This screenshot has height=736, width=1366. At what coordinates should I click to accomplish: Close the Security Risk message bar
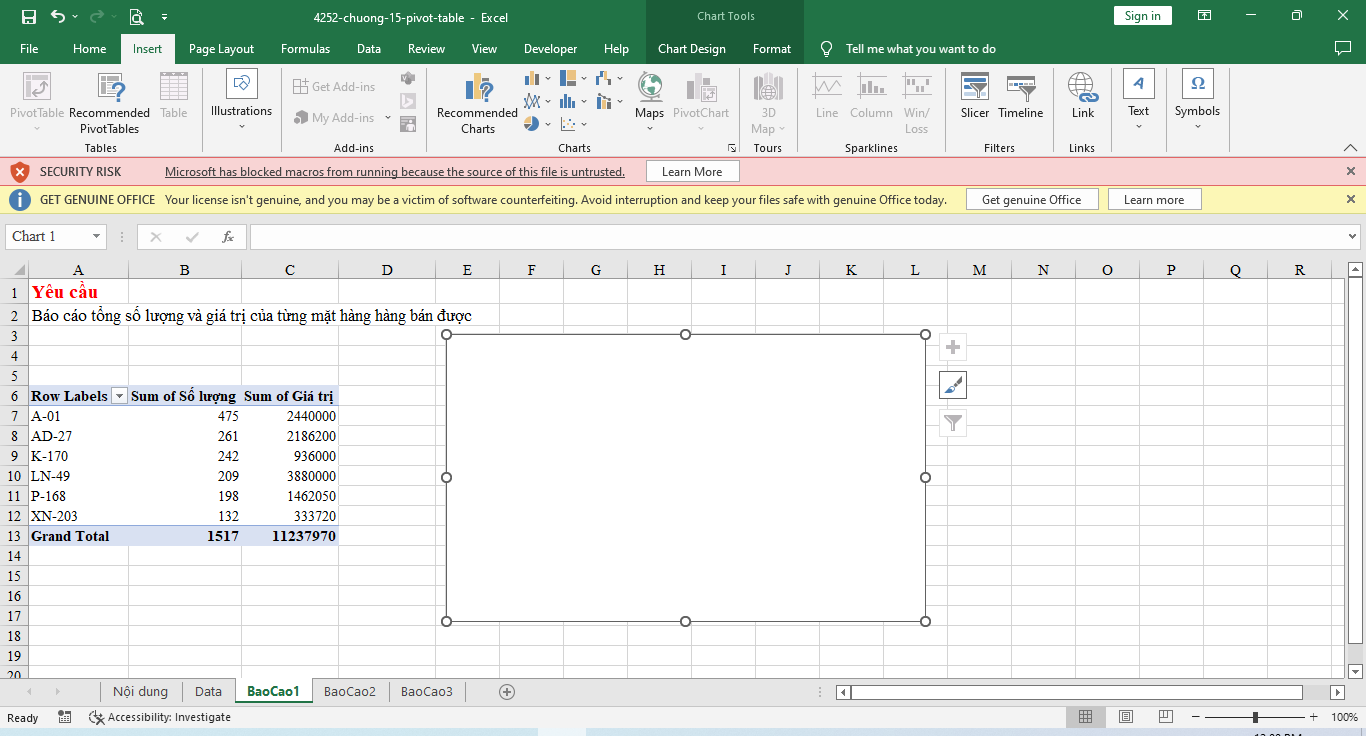[1351, 172]
